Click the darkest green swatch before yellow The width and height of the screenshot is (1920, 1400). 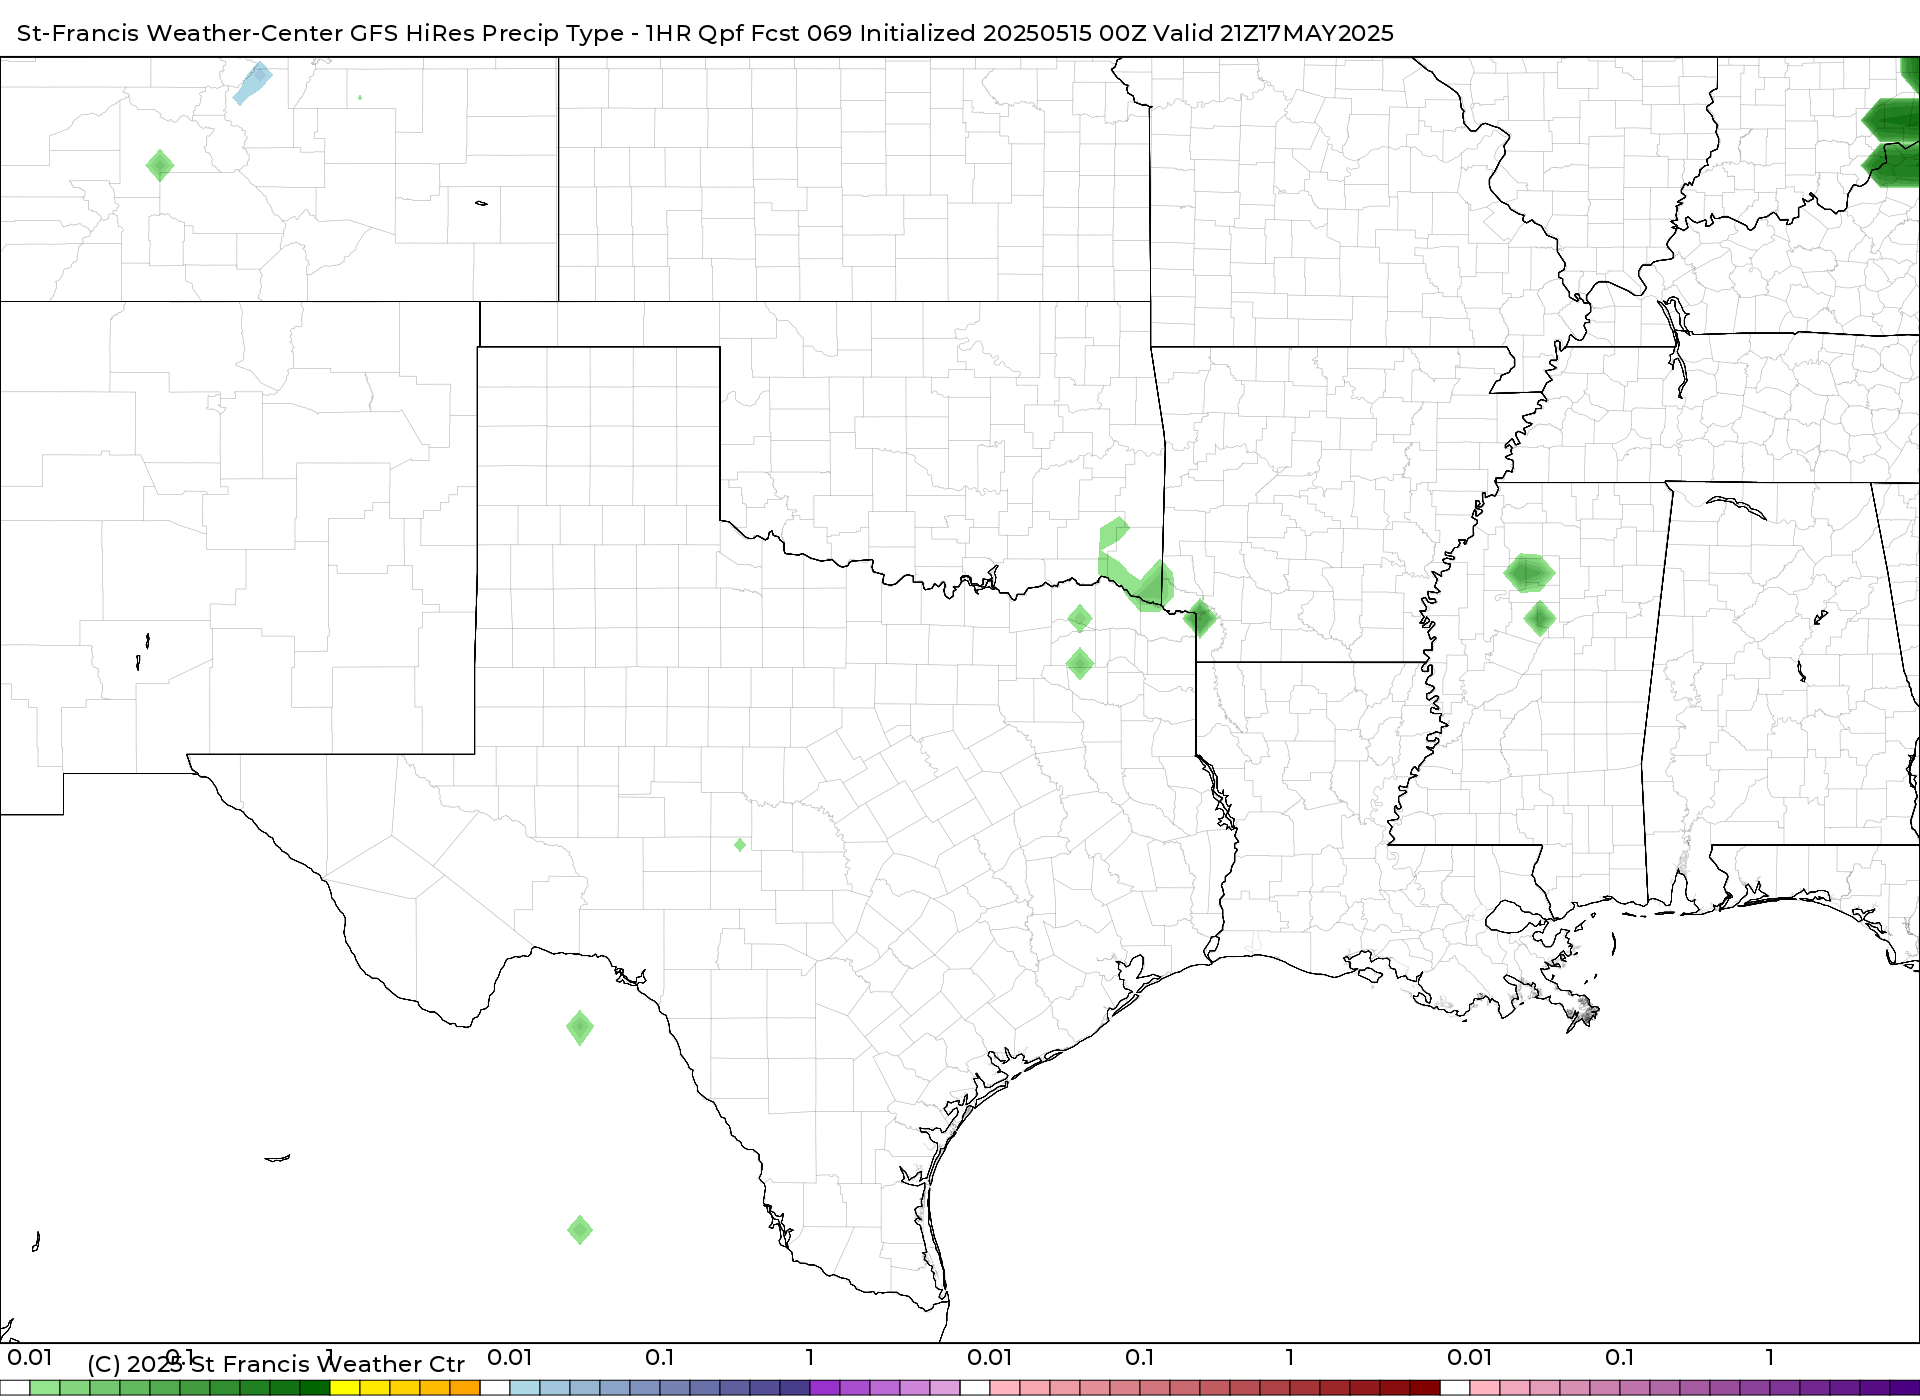(315, 1388)
